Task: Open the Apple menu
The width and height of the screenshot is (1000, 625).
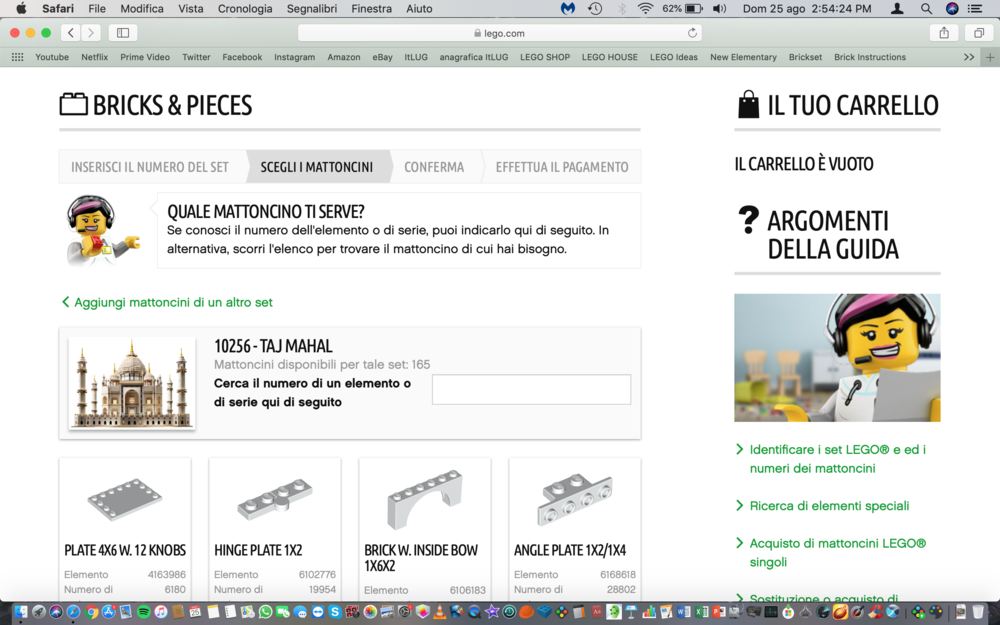Action: pos(20,8)
